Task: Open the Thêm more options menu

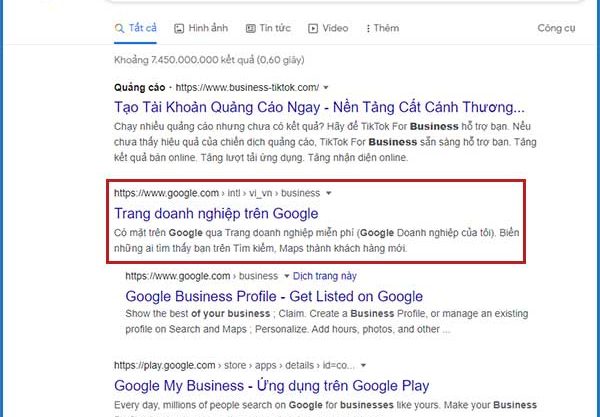Action: (382, 28)
